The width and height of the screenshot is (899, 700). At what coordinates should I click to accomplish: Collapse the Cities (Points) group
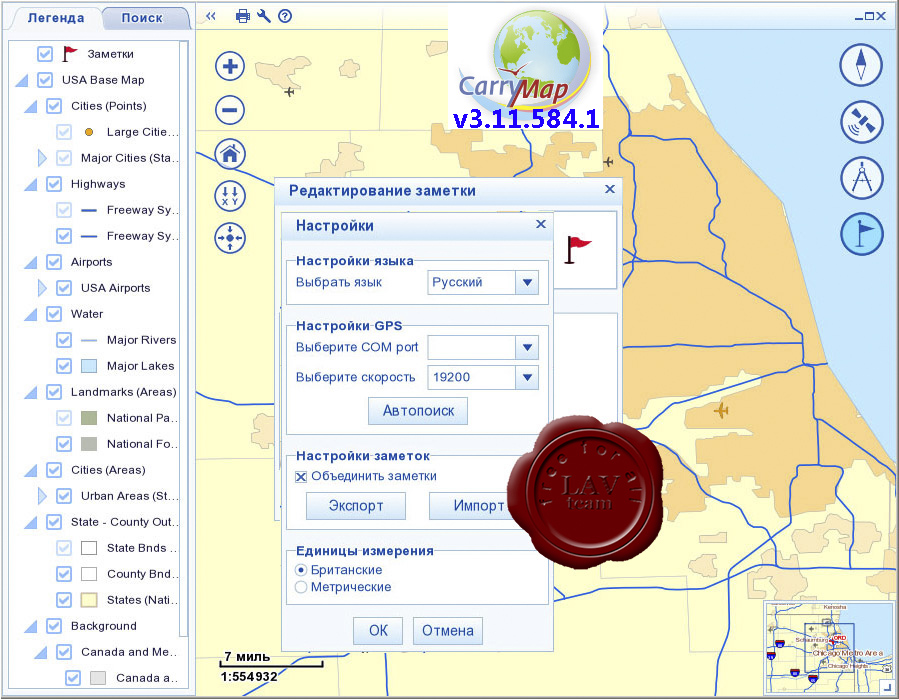coord(31,107)
